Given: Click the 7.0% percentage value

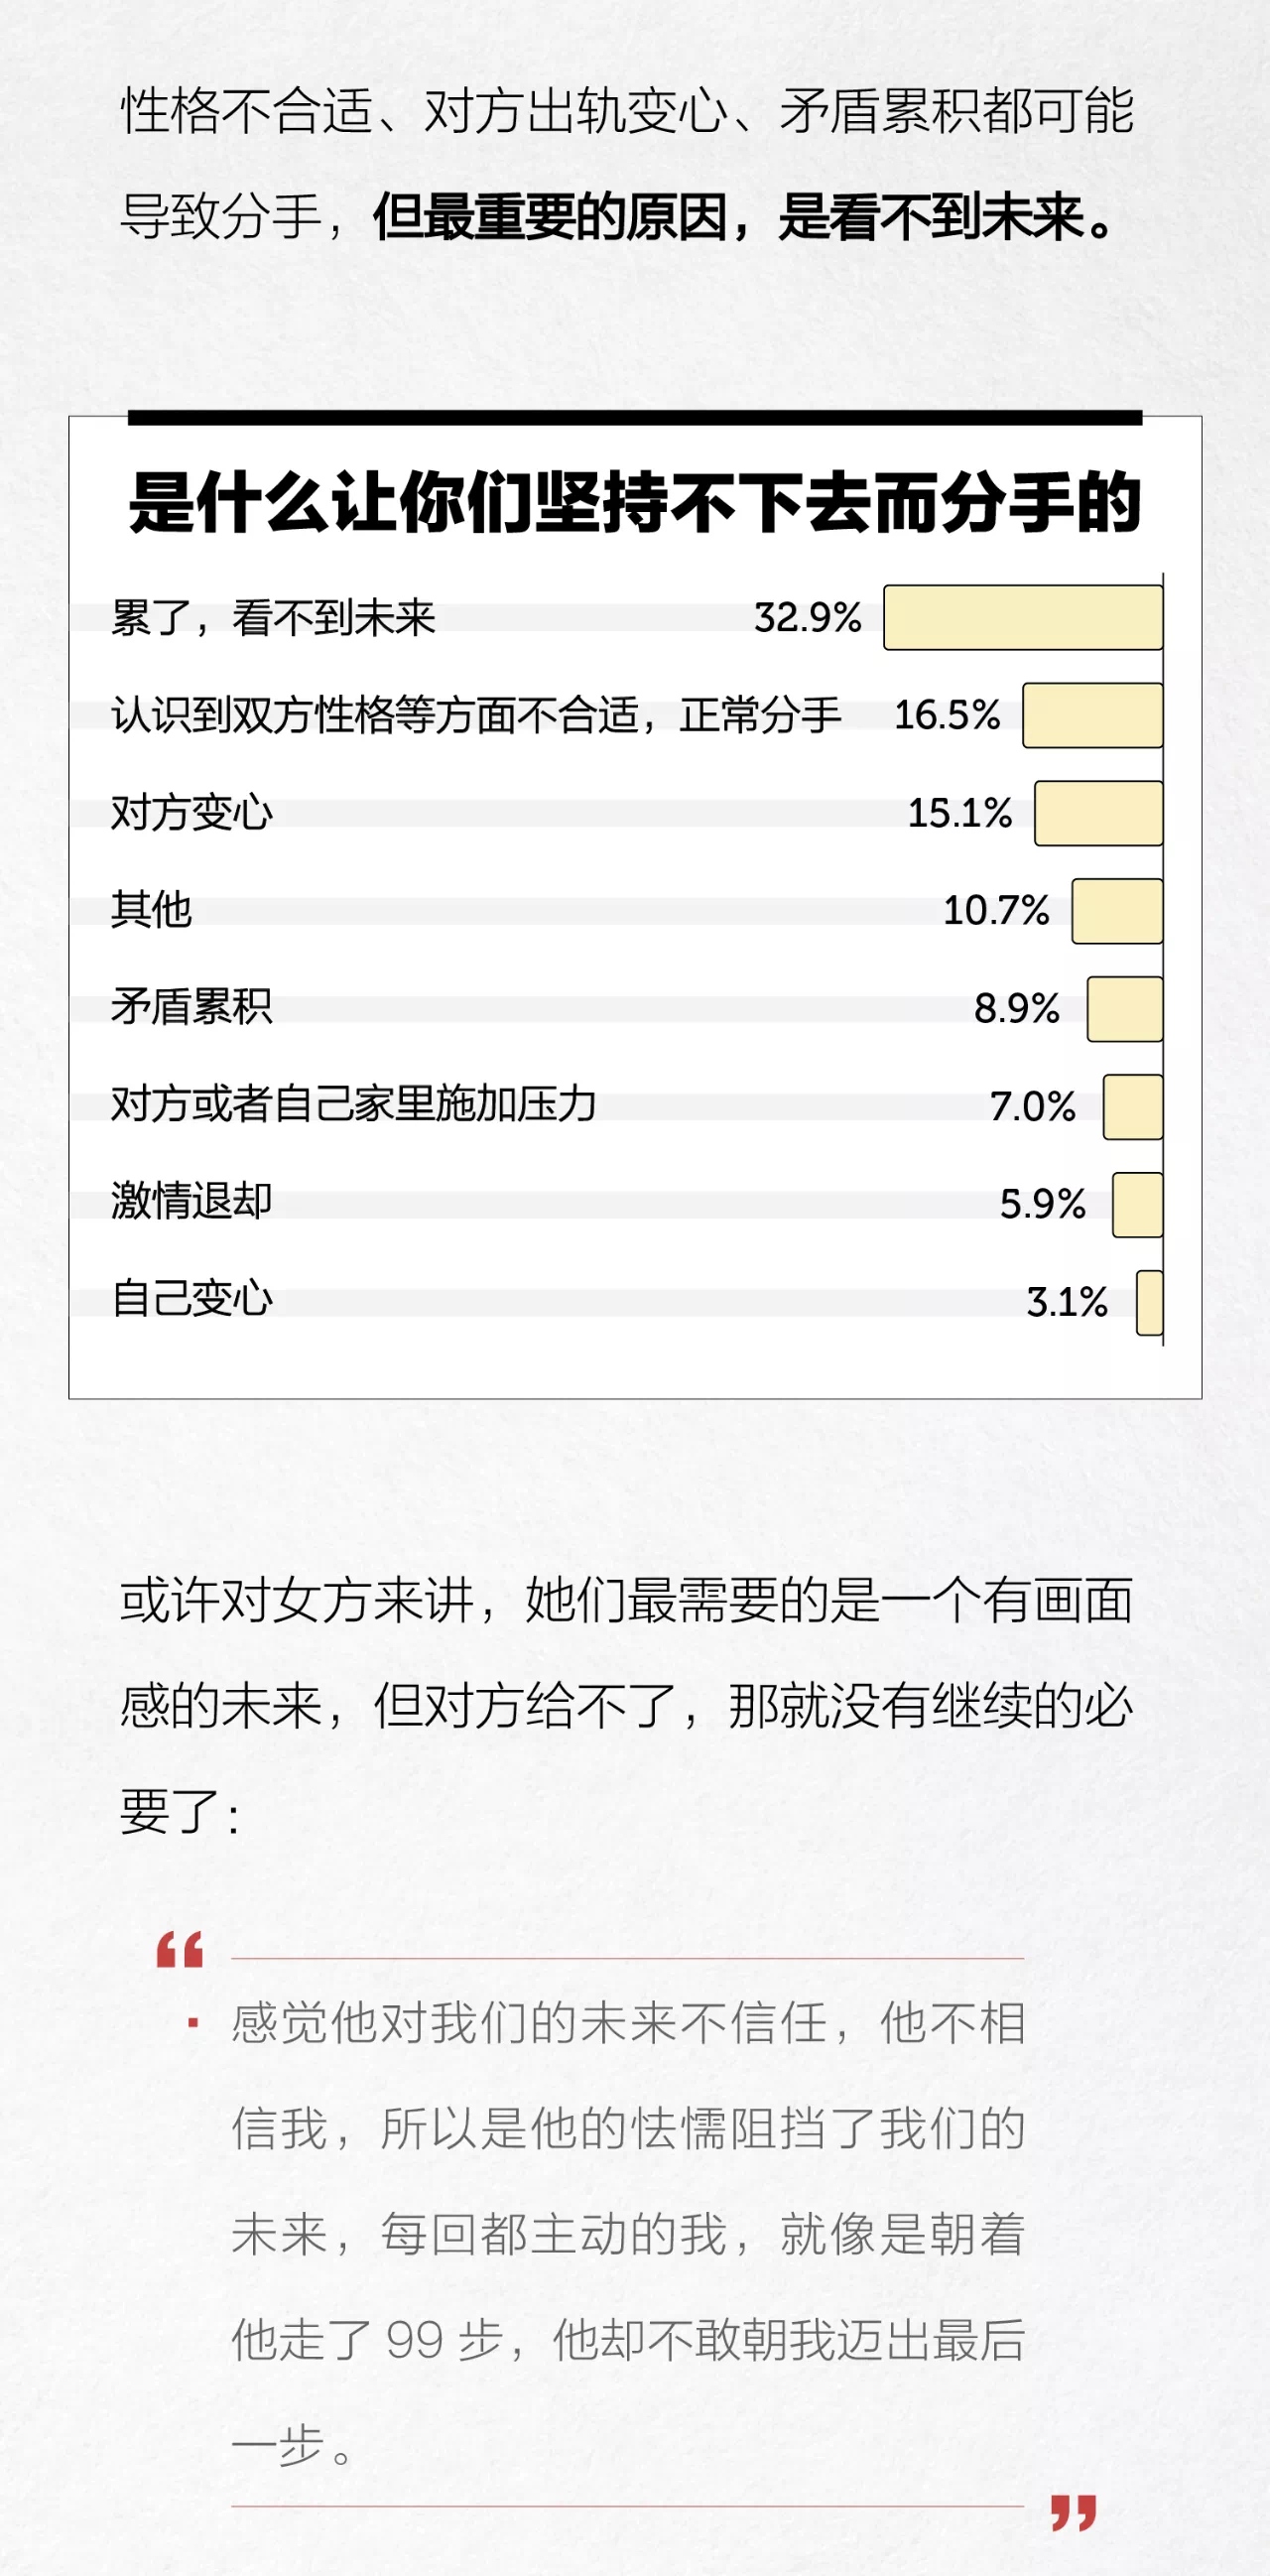Looking at the screenshot, I should (x=1032, y=1106).
